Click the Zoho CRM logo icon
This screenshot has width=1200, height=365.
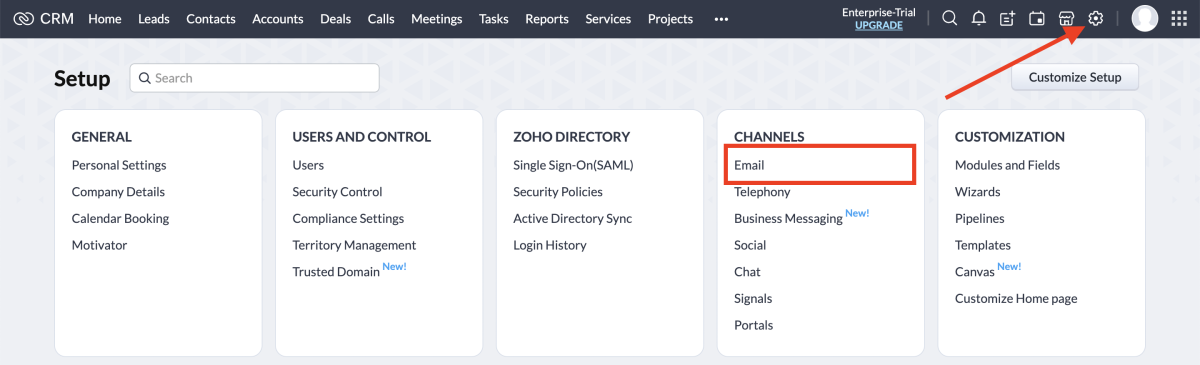(x=23, y=18)
